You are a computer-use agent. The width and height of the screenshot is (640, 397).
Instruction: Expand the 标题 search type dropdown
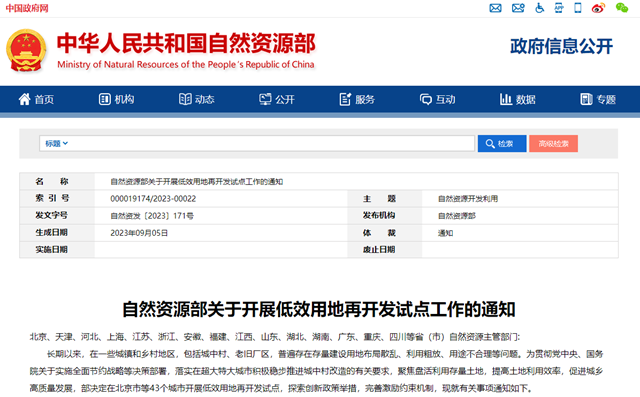pos(56,144)
